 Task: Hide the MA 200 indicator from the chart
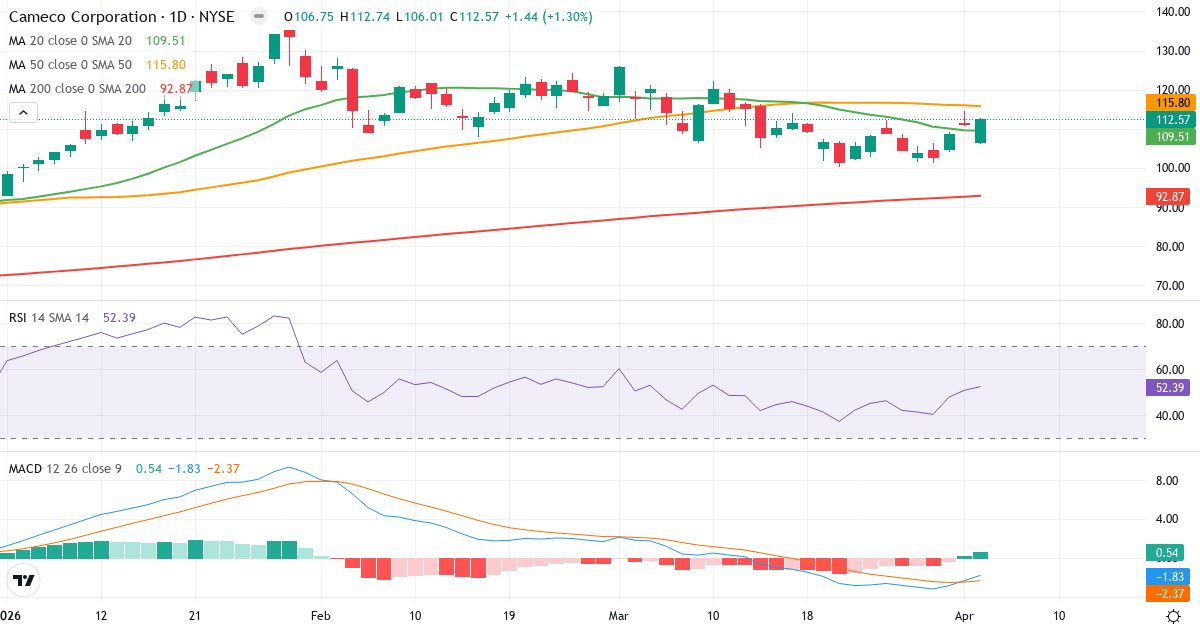click(80, 88)
